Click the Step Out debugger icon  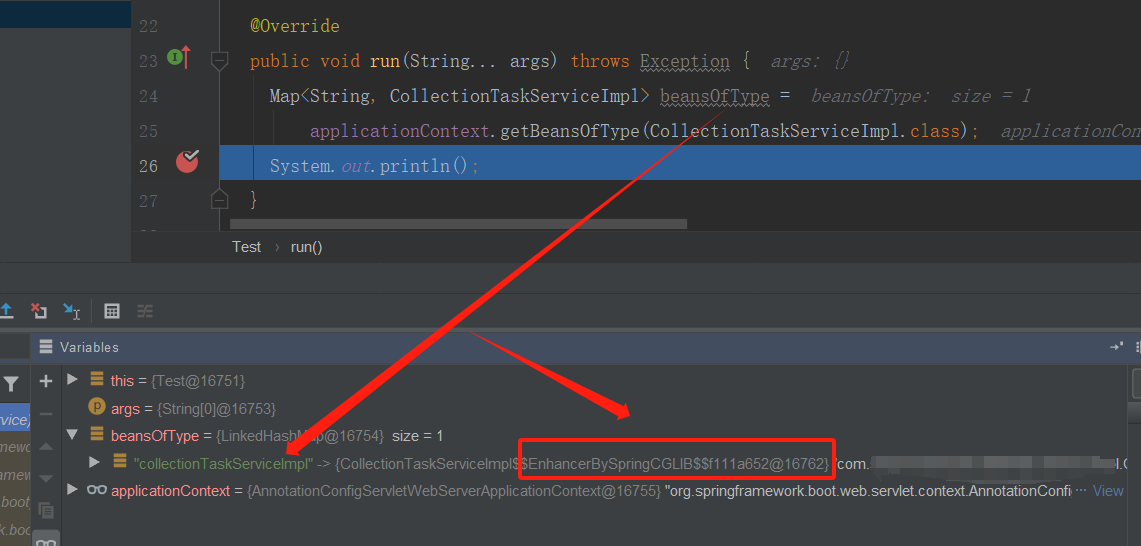point(7,312)
